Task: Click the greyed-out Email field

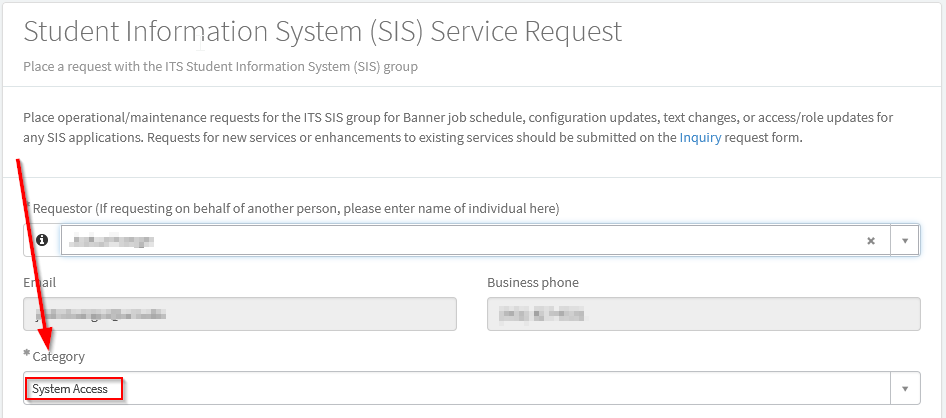Action: coord(239,314)
